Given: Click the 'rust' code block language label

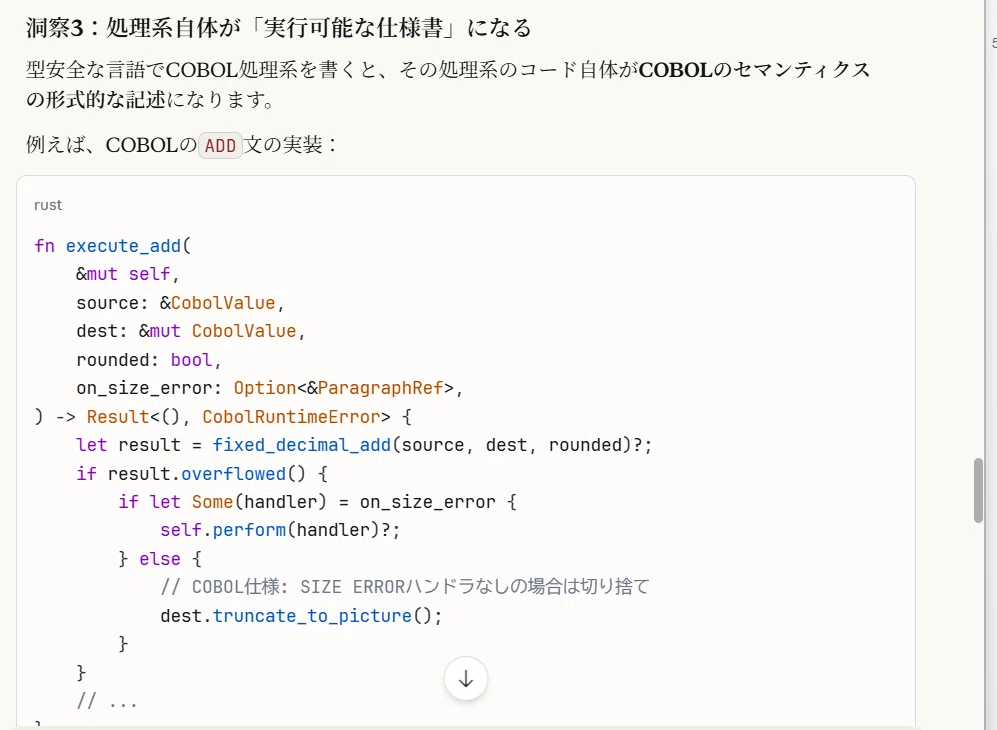Looking at the screenshot, I should pos(48,205).
